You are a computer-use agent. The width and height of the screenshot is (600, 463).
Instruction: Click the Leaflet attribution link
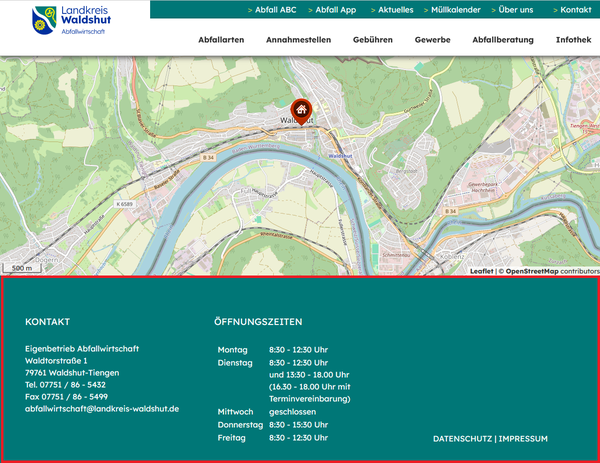pos(481,271)
